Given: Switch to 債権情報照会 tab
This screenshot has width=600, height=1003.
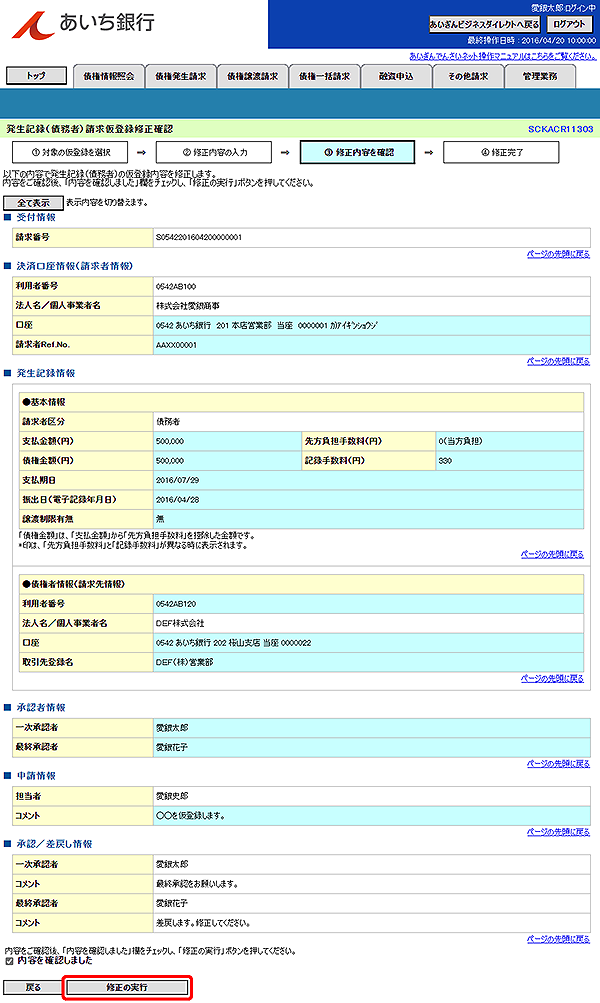Looking at the screenshot, I should (109, 76).
